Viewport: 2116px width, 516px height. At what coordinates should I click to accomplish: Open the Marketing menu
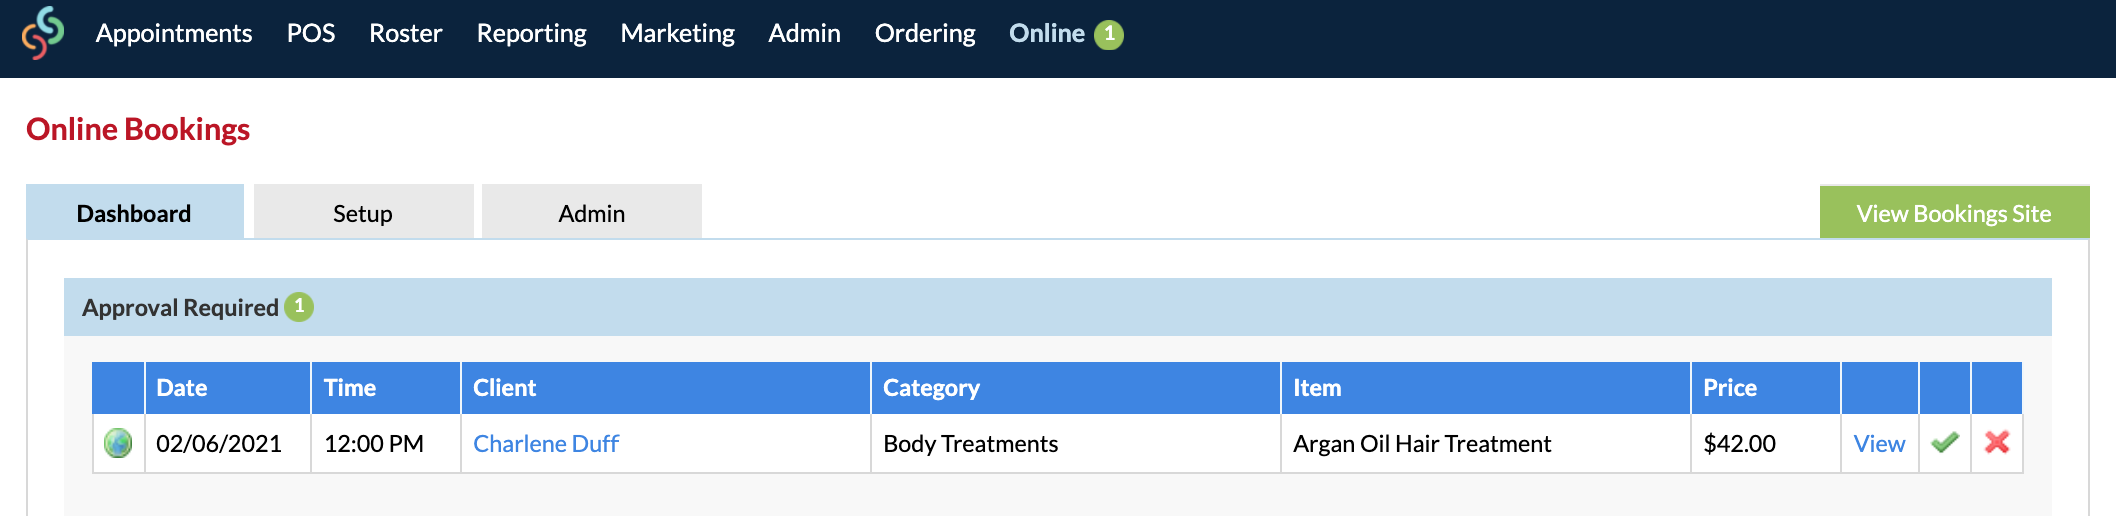point(677,33)
